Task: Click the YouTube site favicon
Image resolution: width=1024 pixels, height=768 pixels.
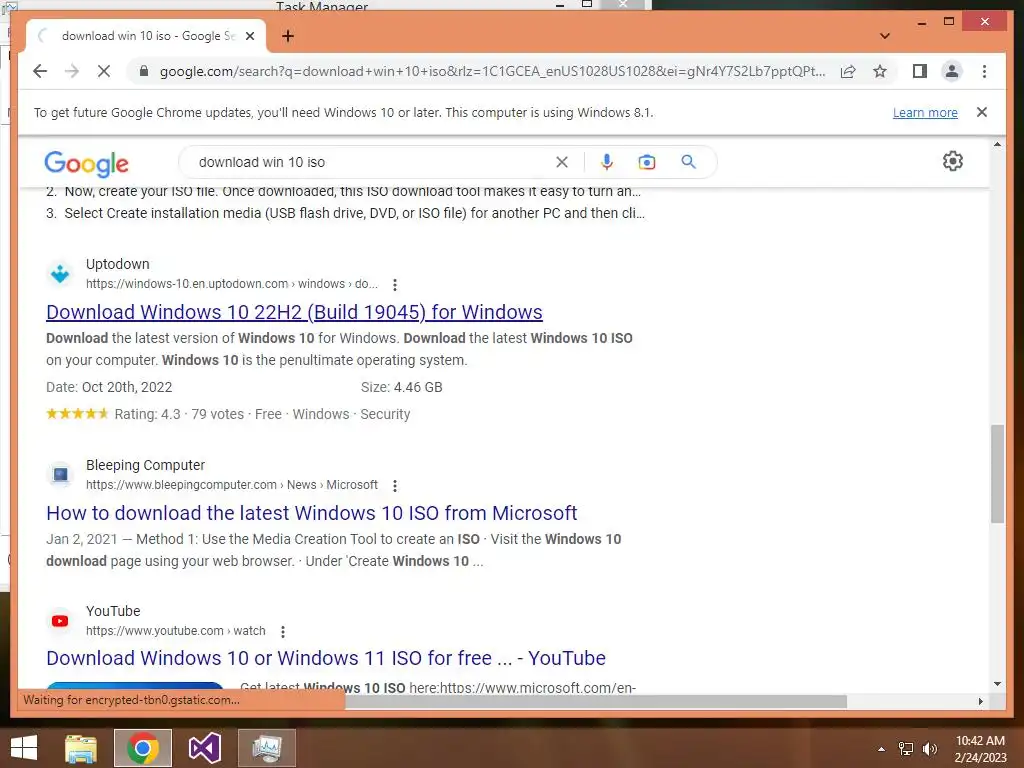Action: [60, 620]
